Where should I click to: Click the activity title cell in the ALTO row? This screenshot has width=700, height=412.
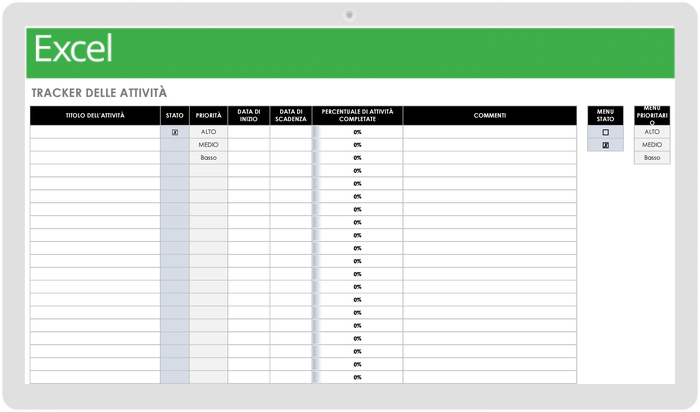click(x=95, y=132)
